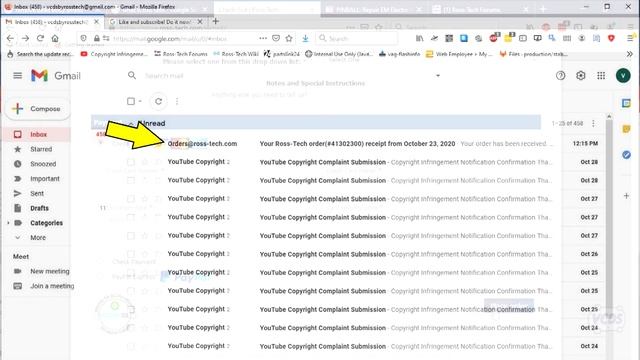
Task: Star the Oct 28 lower YouTube Copyright email
Action: click(x=144, y=180)
